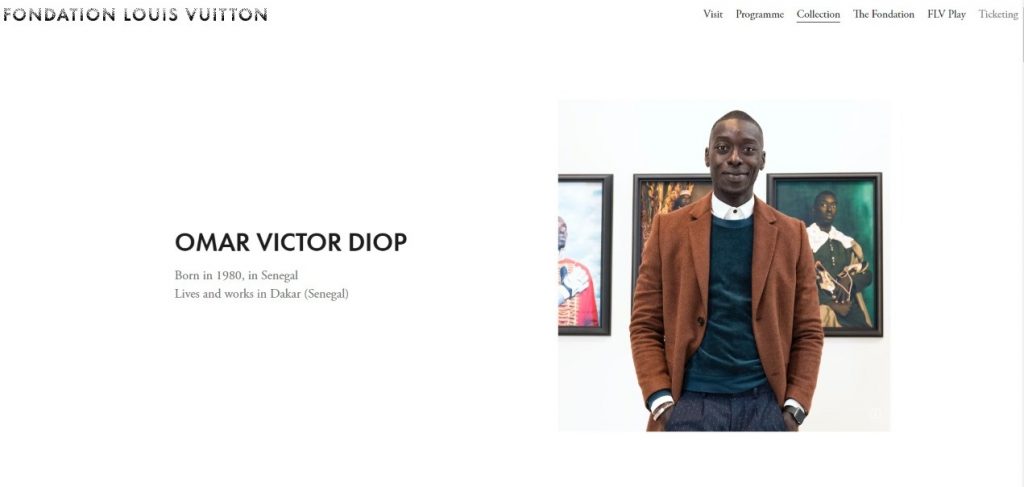The height and width of the screenshot is (487, 1024).
Task: Click the OMAR VICTOR DIOP heading
Action: (x=291, y=242)
